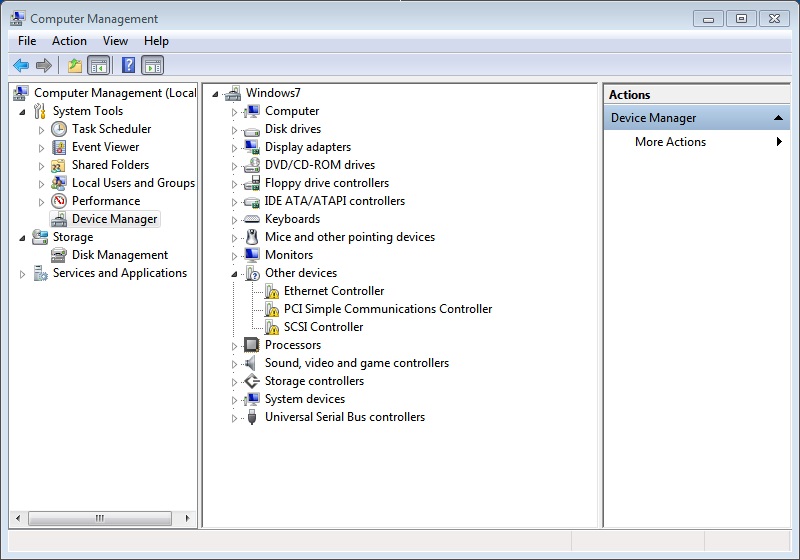
Task: Click the Event Viewer icon in tree
Action: [59, 147]
